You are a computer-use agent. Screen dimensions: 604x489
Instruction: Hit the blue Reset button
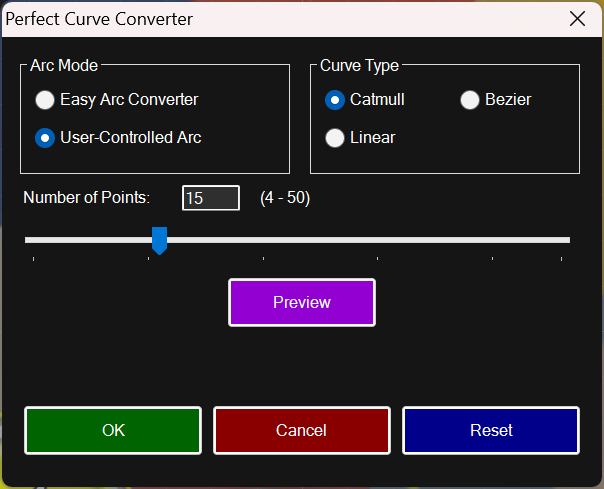click(x=491, y=430)
